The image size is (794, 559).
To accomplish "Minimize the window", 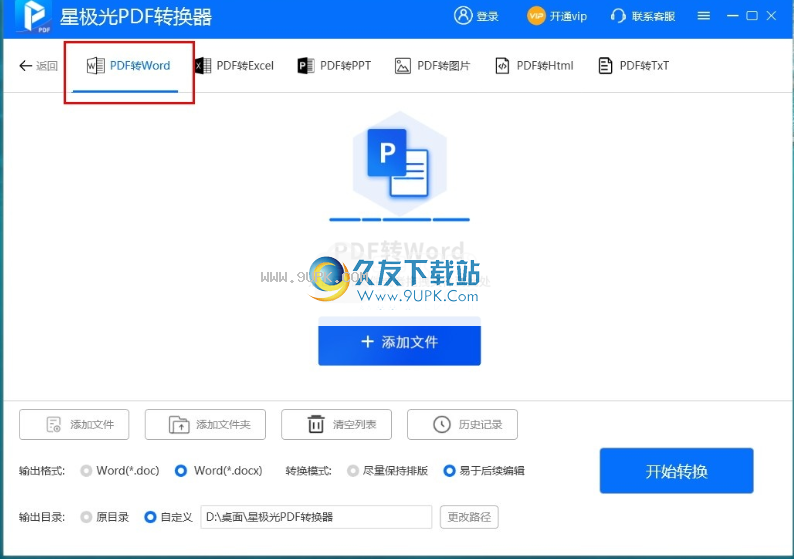I will pos(732,16).
